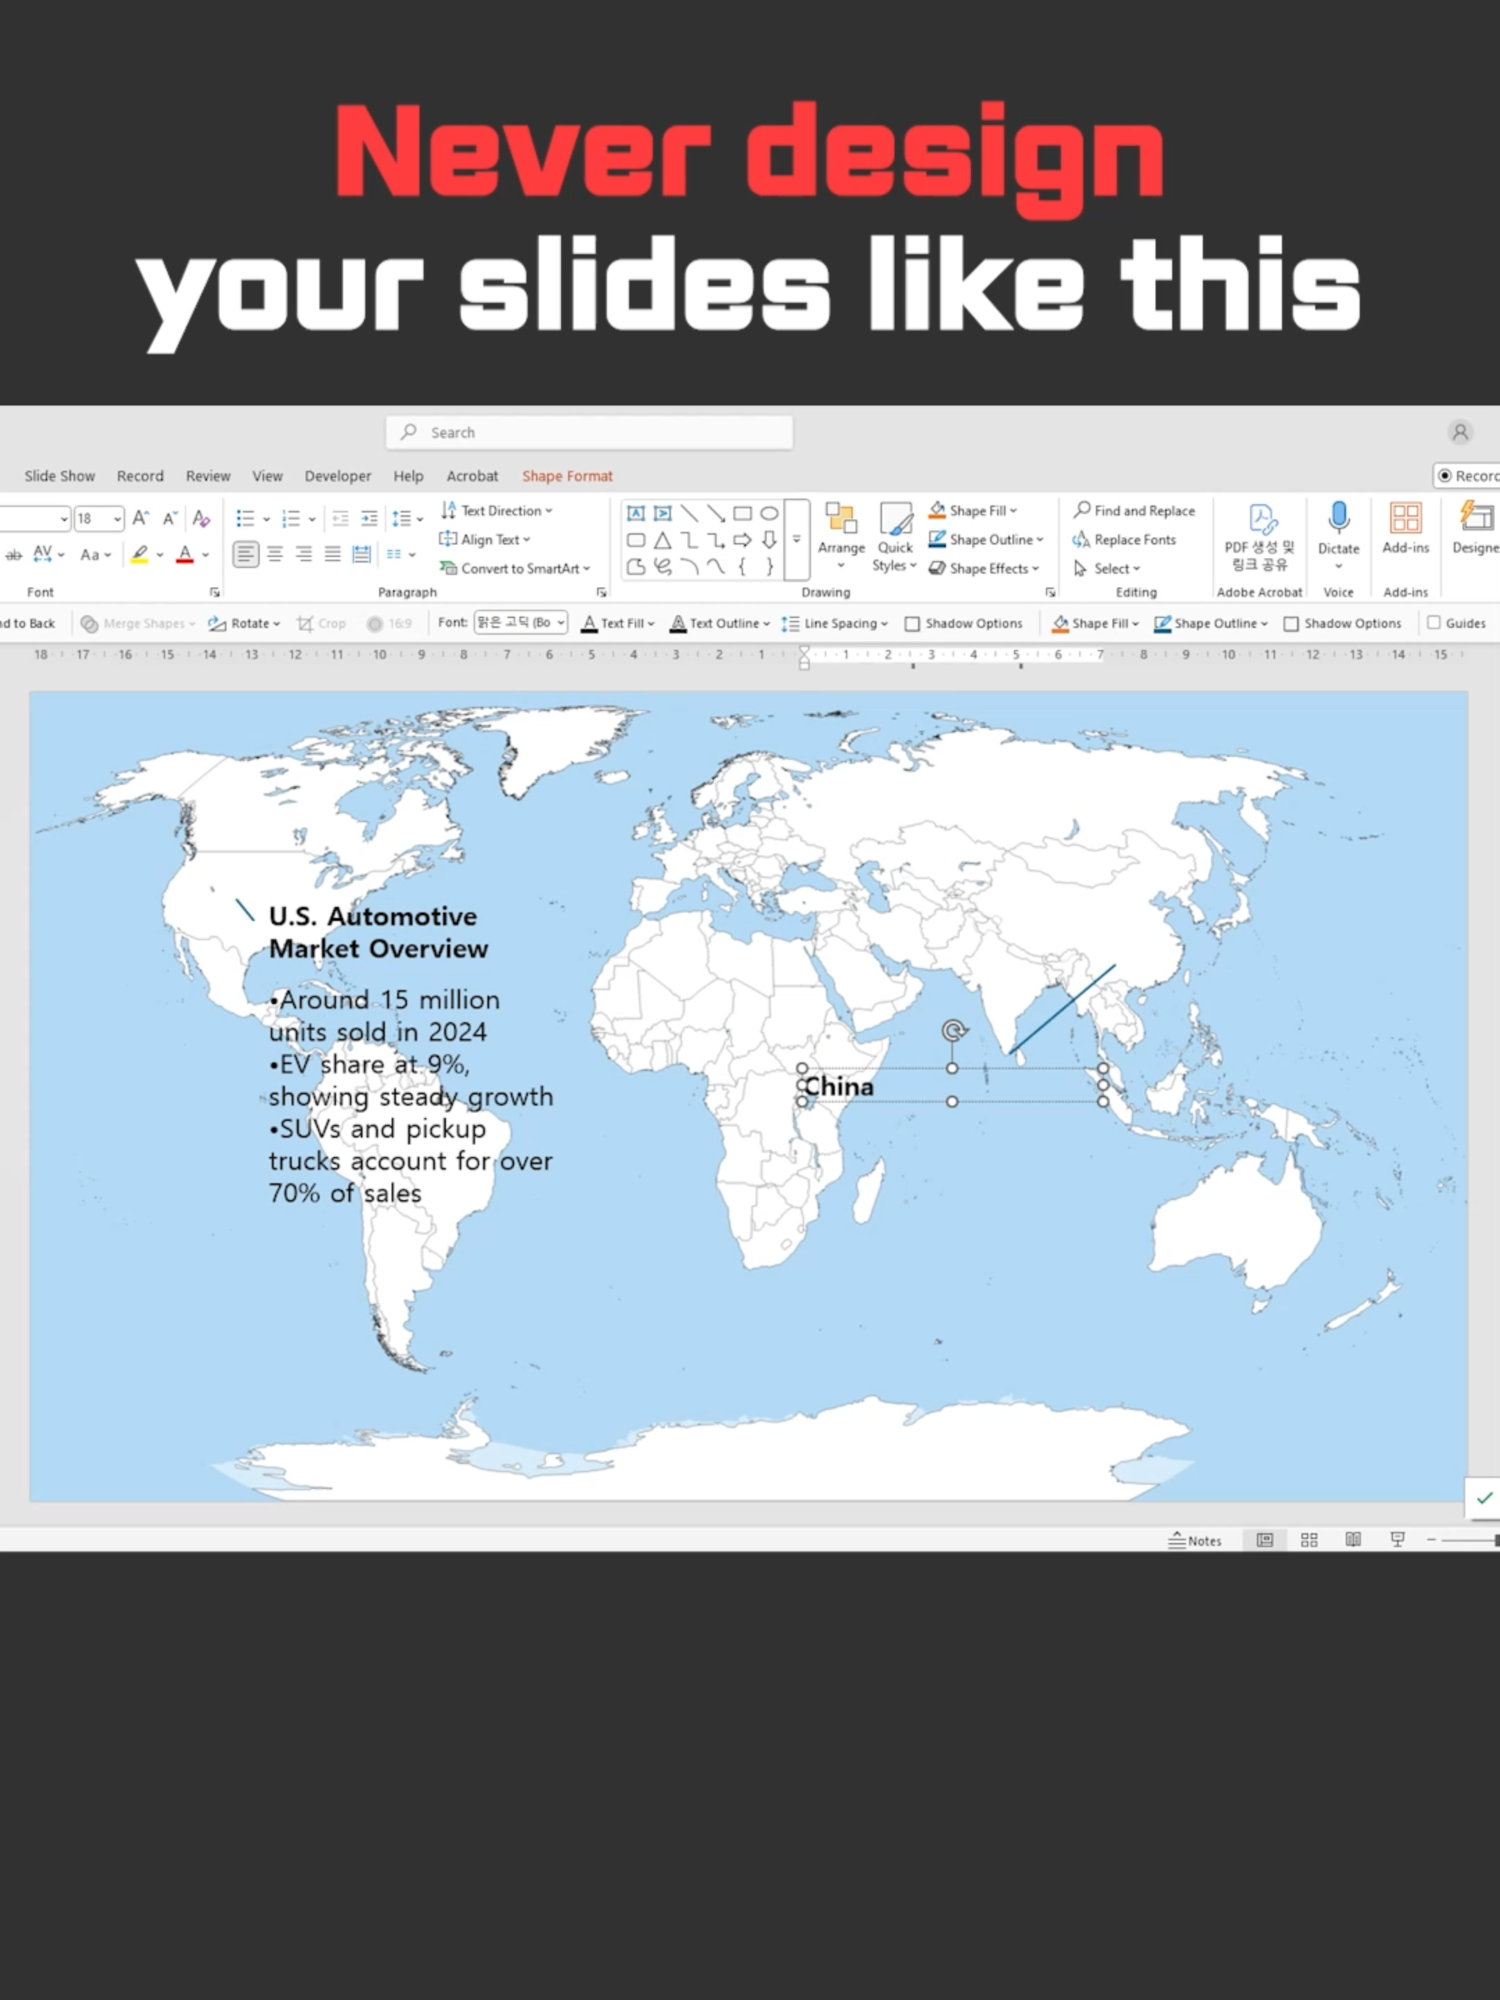Screen dimensions: 1500x2000
Task: Open the Numbering dropdown arrow
Action: tap(312, 519)
